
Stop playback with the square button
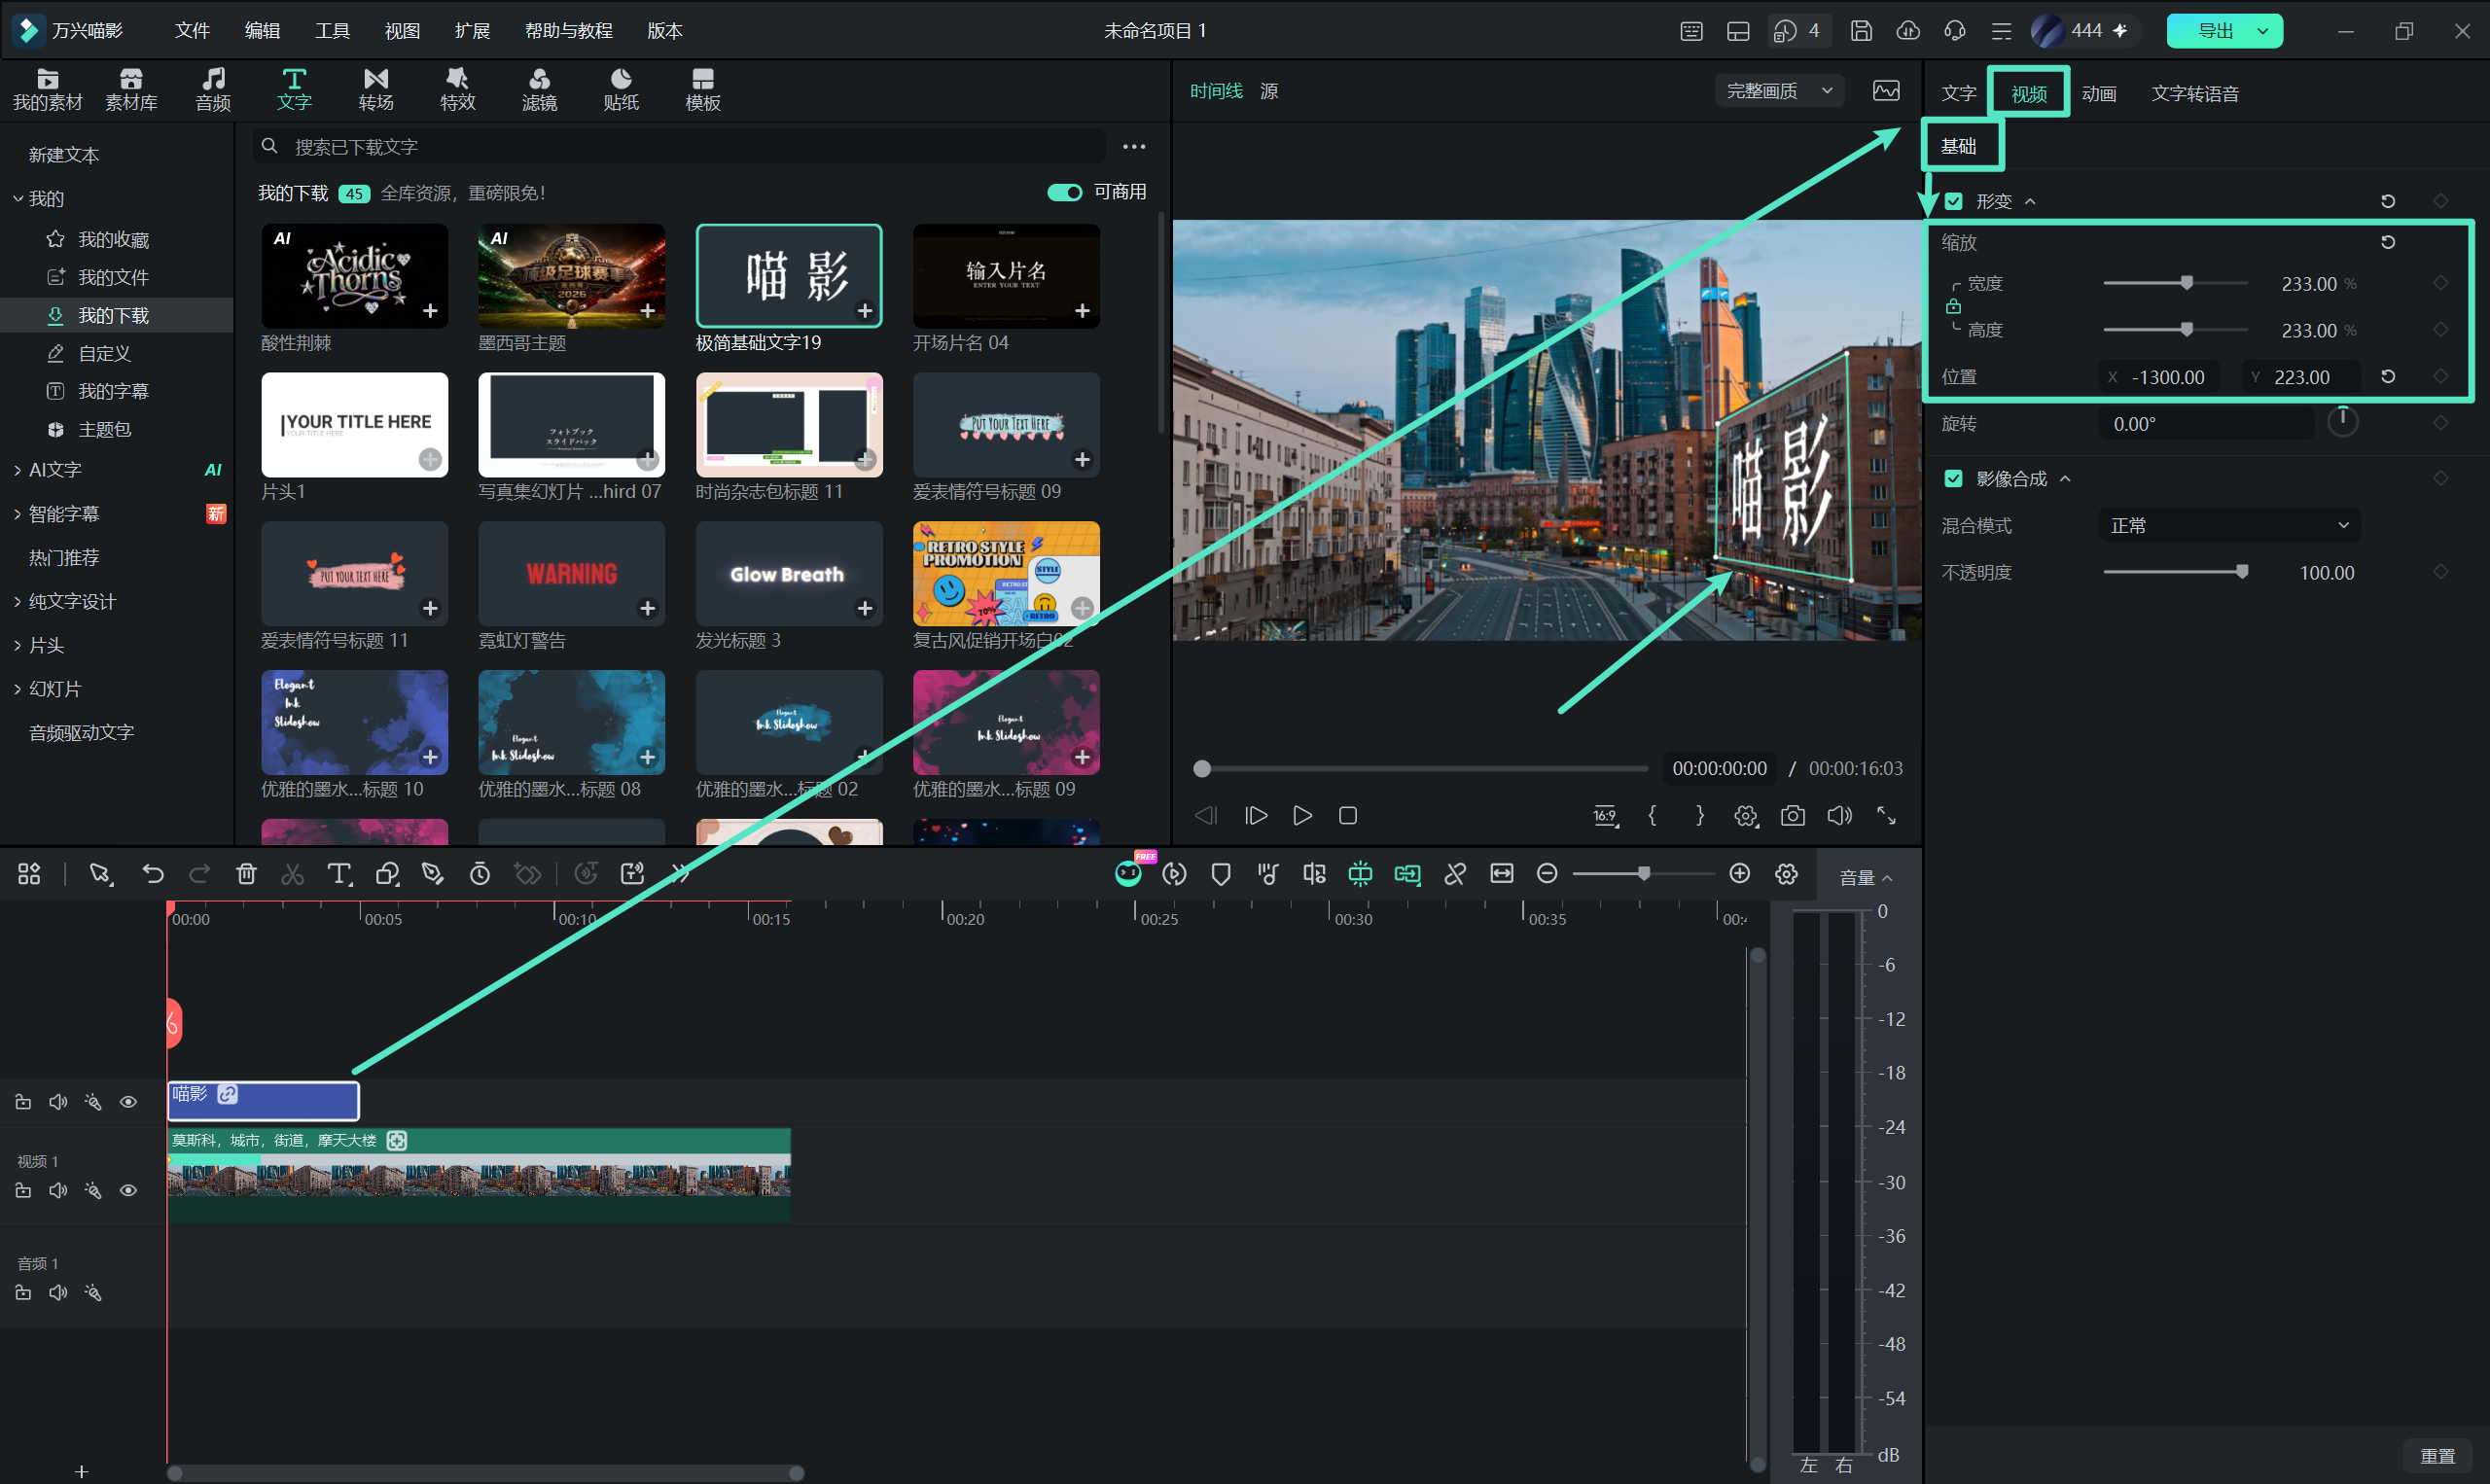(1348, 816)
